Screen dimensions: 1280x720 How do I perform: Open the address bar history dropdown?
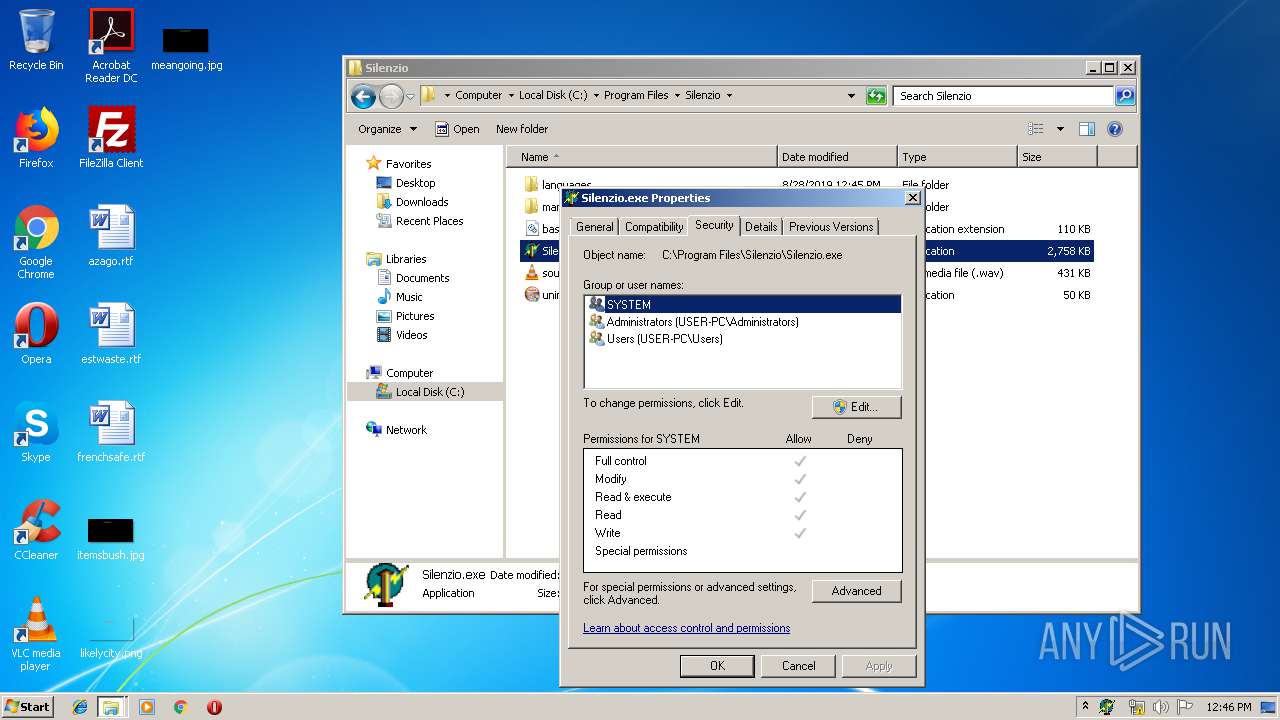tap(851, 96)
